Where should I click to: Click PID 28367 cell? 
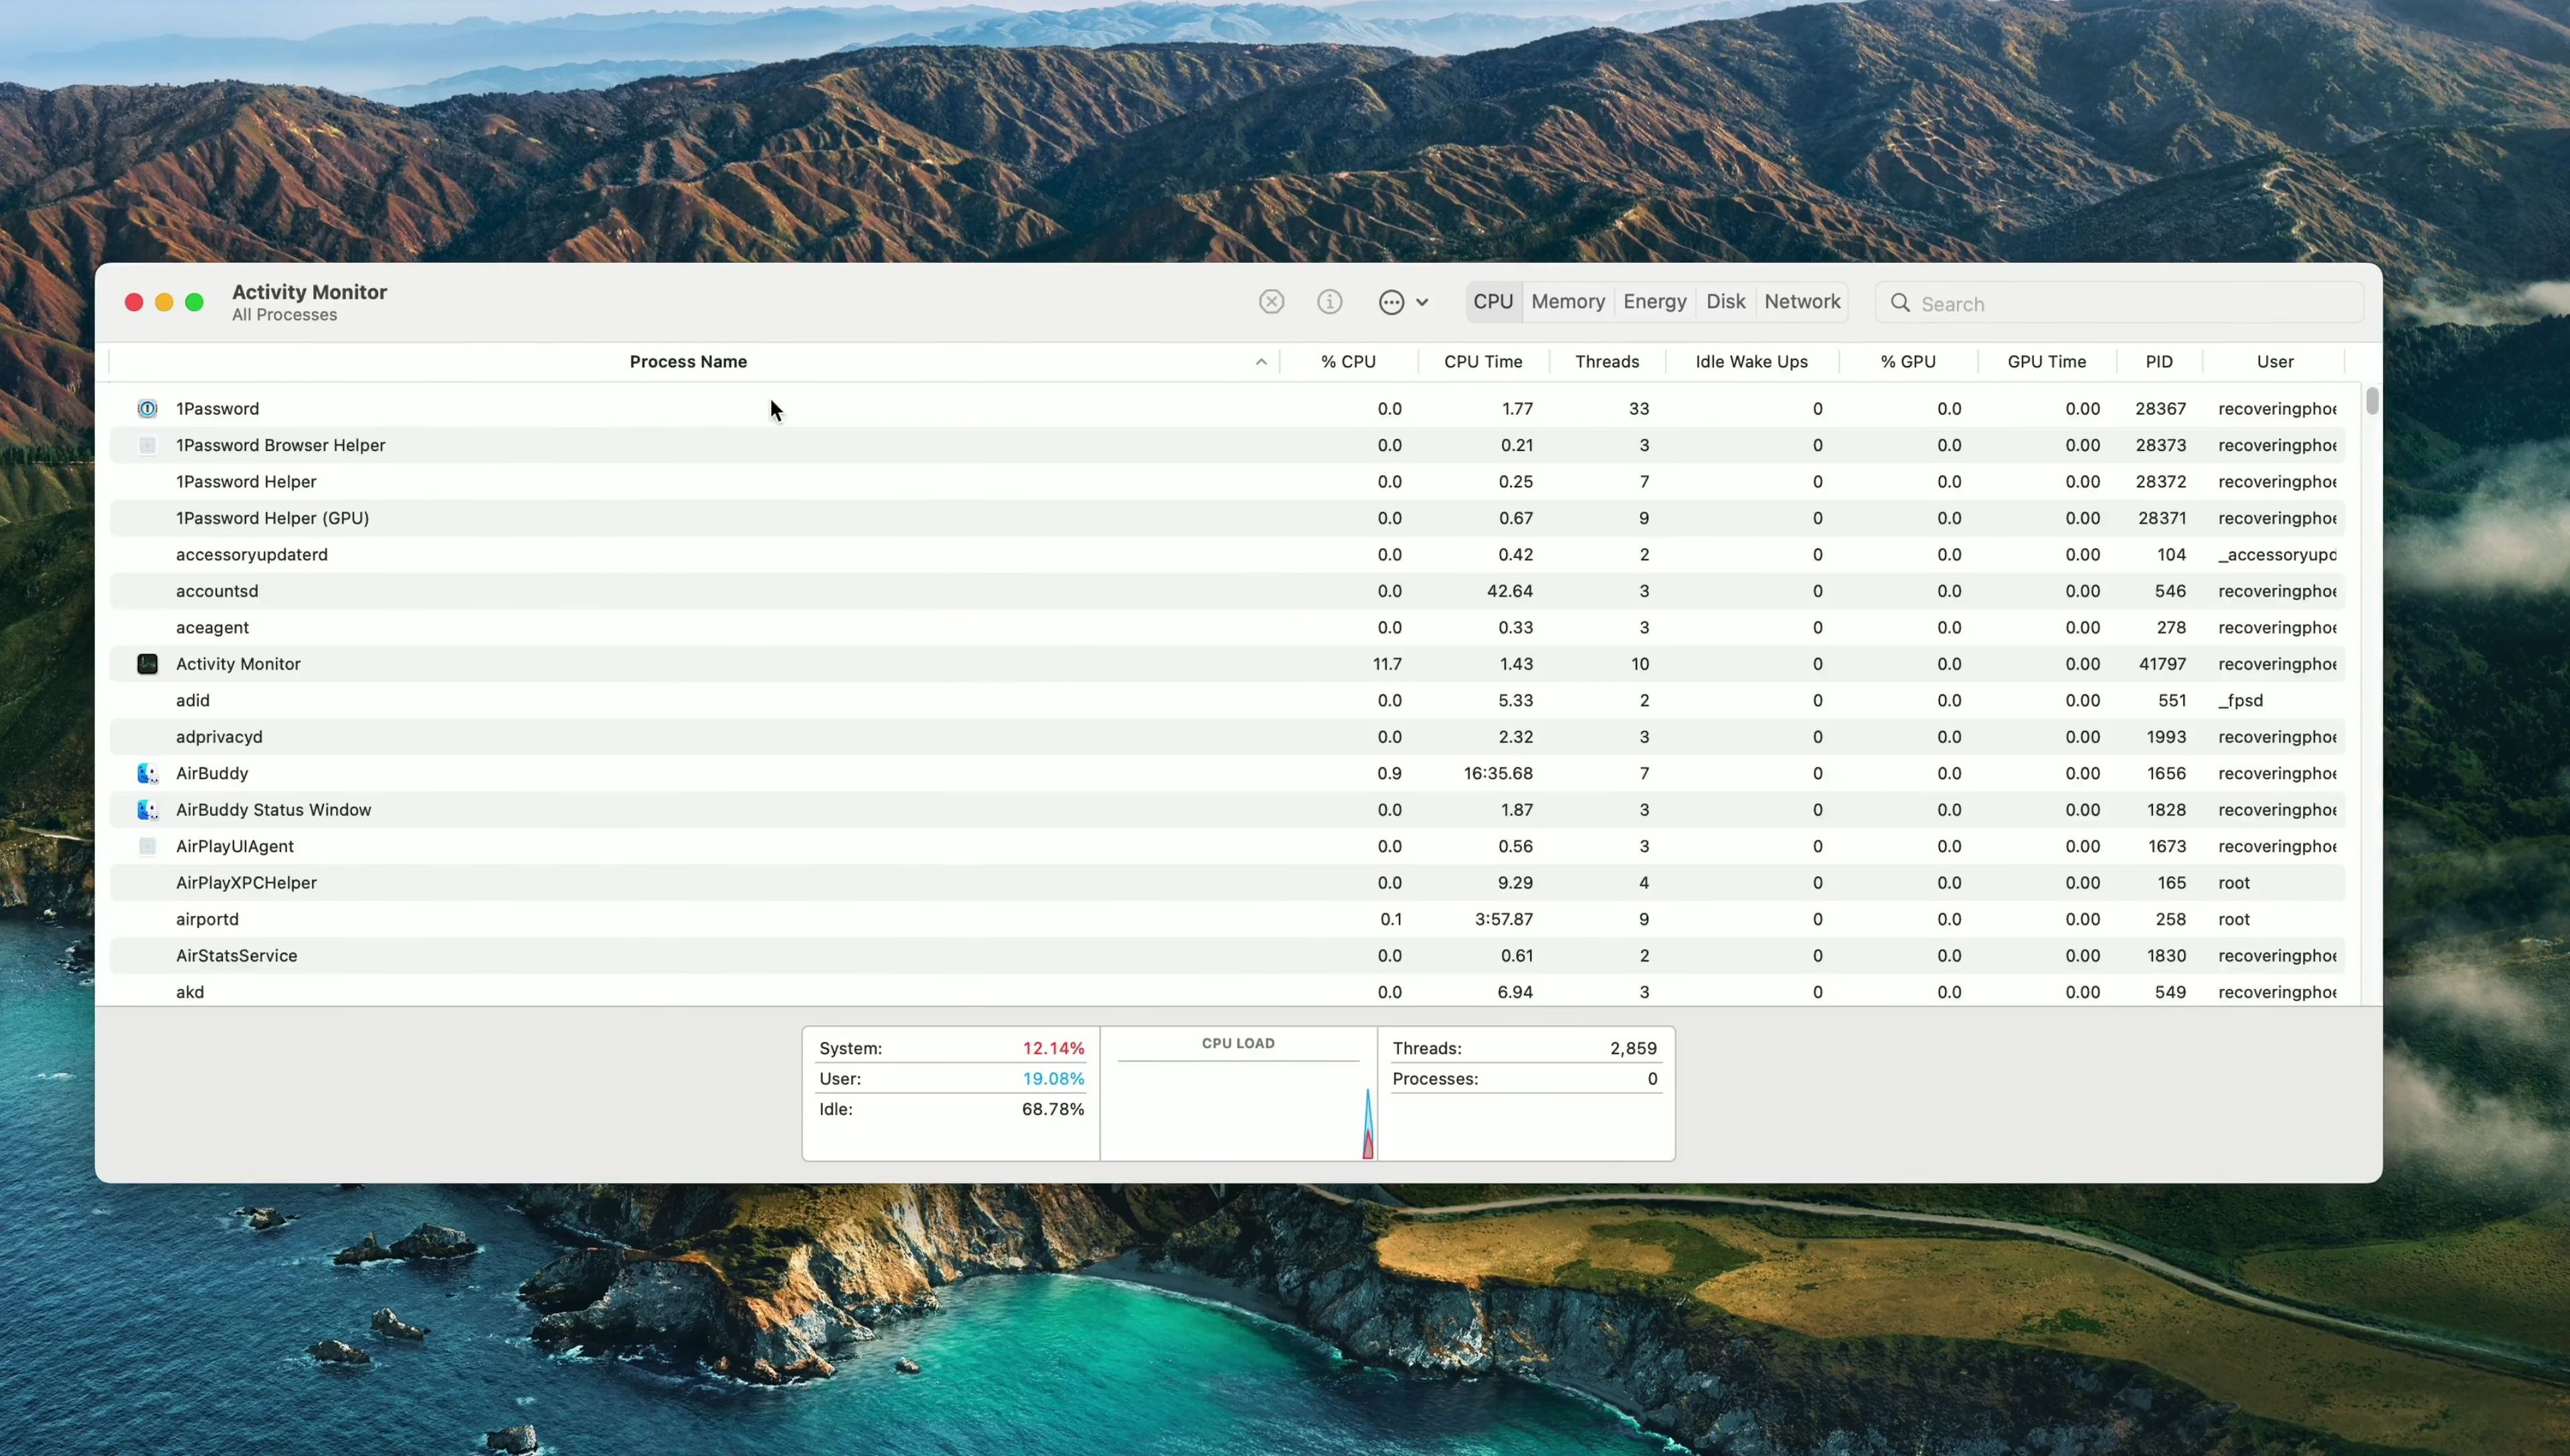[x=2160, y=408]
